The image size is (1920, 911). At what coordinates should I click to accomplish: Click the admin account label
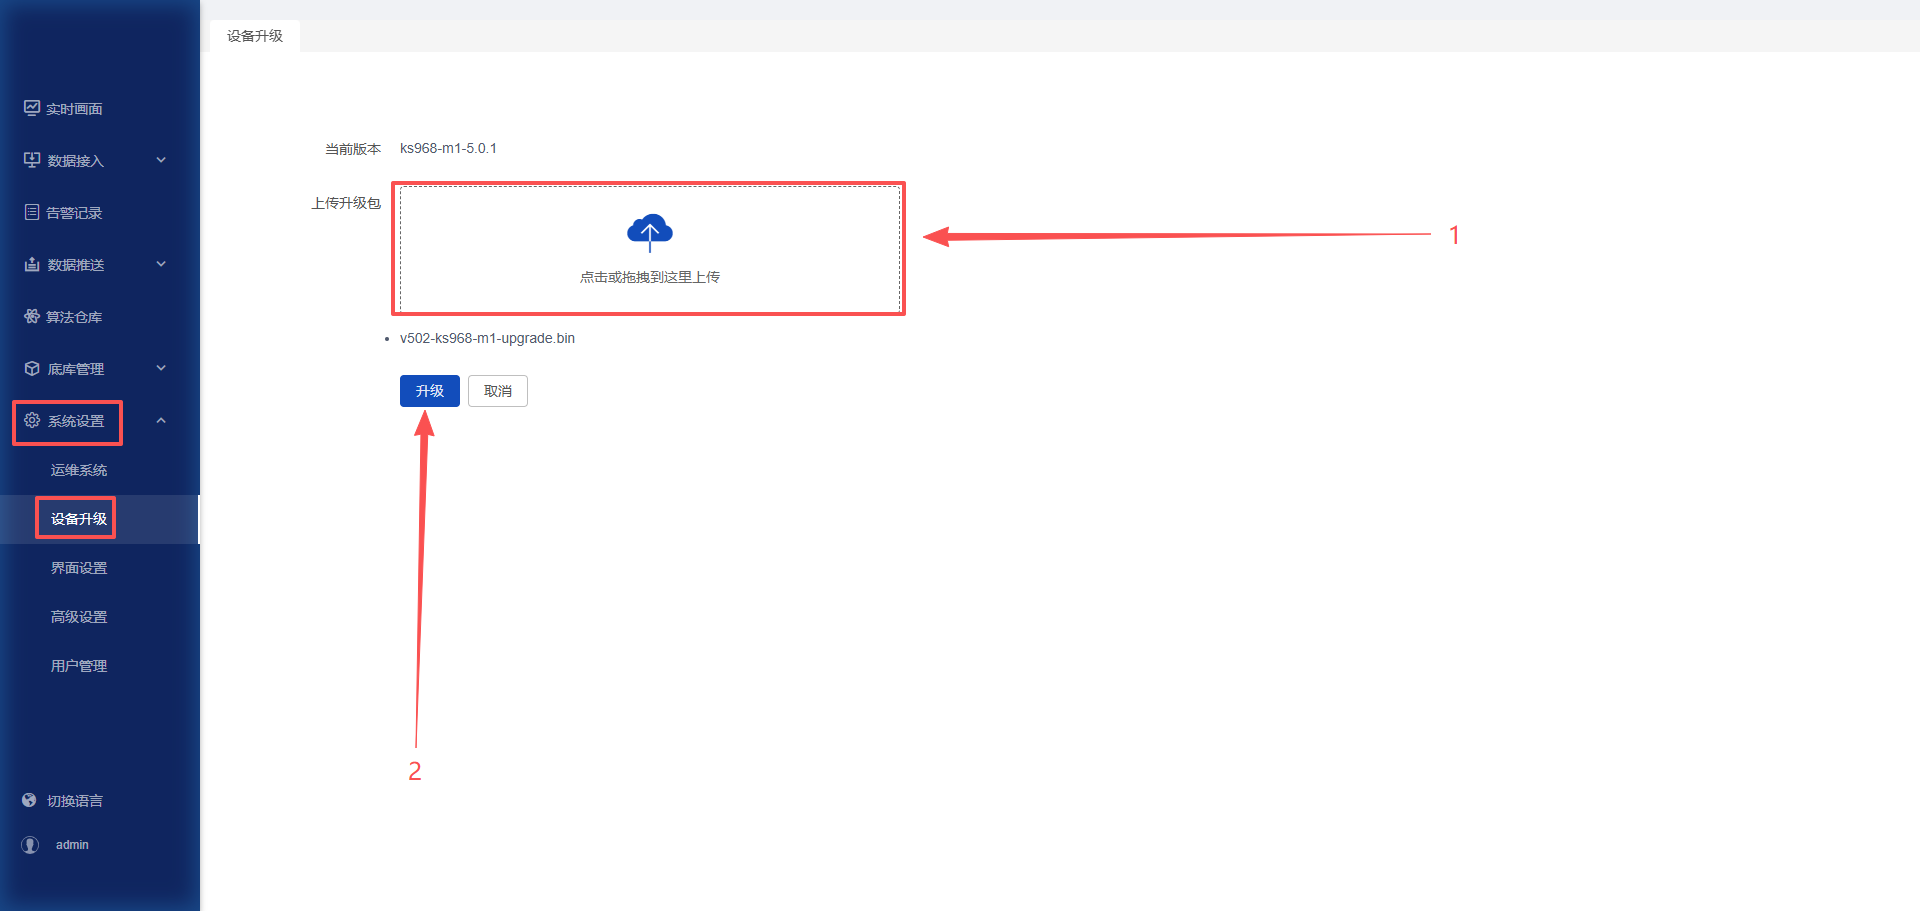click(72, 845)
